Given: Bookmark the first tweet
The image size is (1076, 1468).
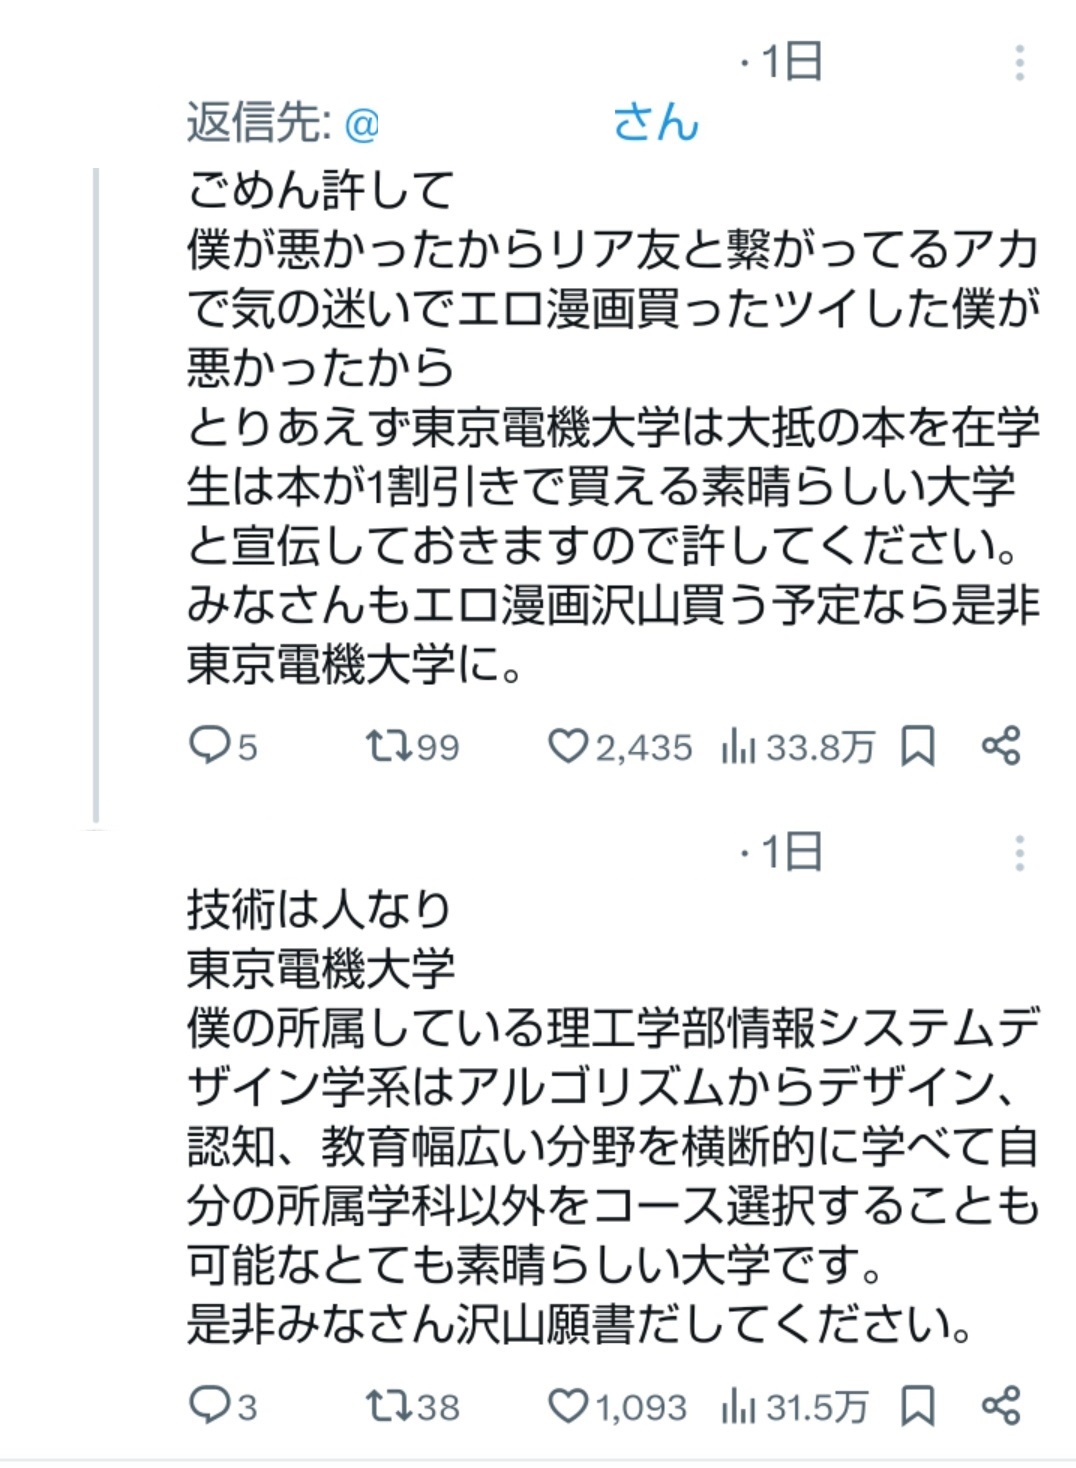Looking at the screenshot, I should click(918, 746).
